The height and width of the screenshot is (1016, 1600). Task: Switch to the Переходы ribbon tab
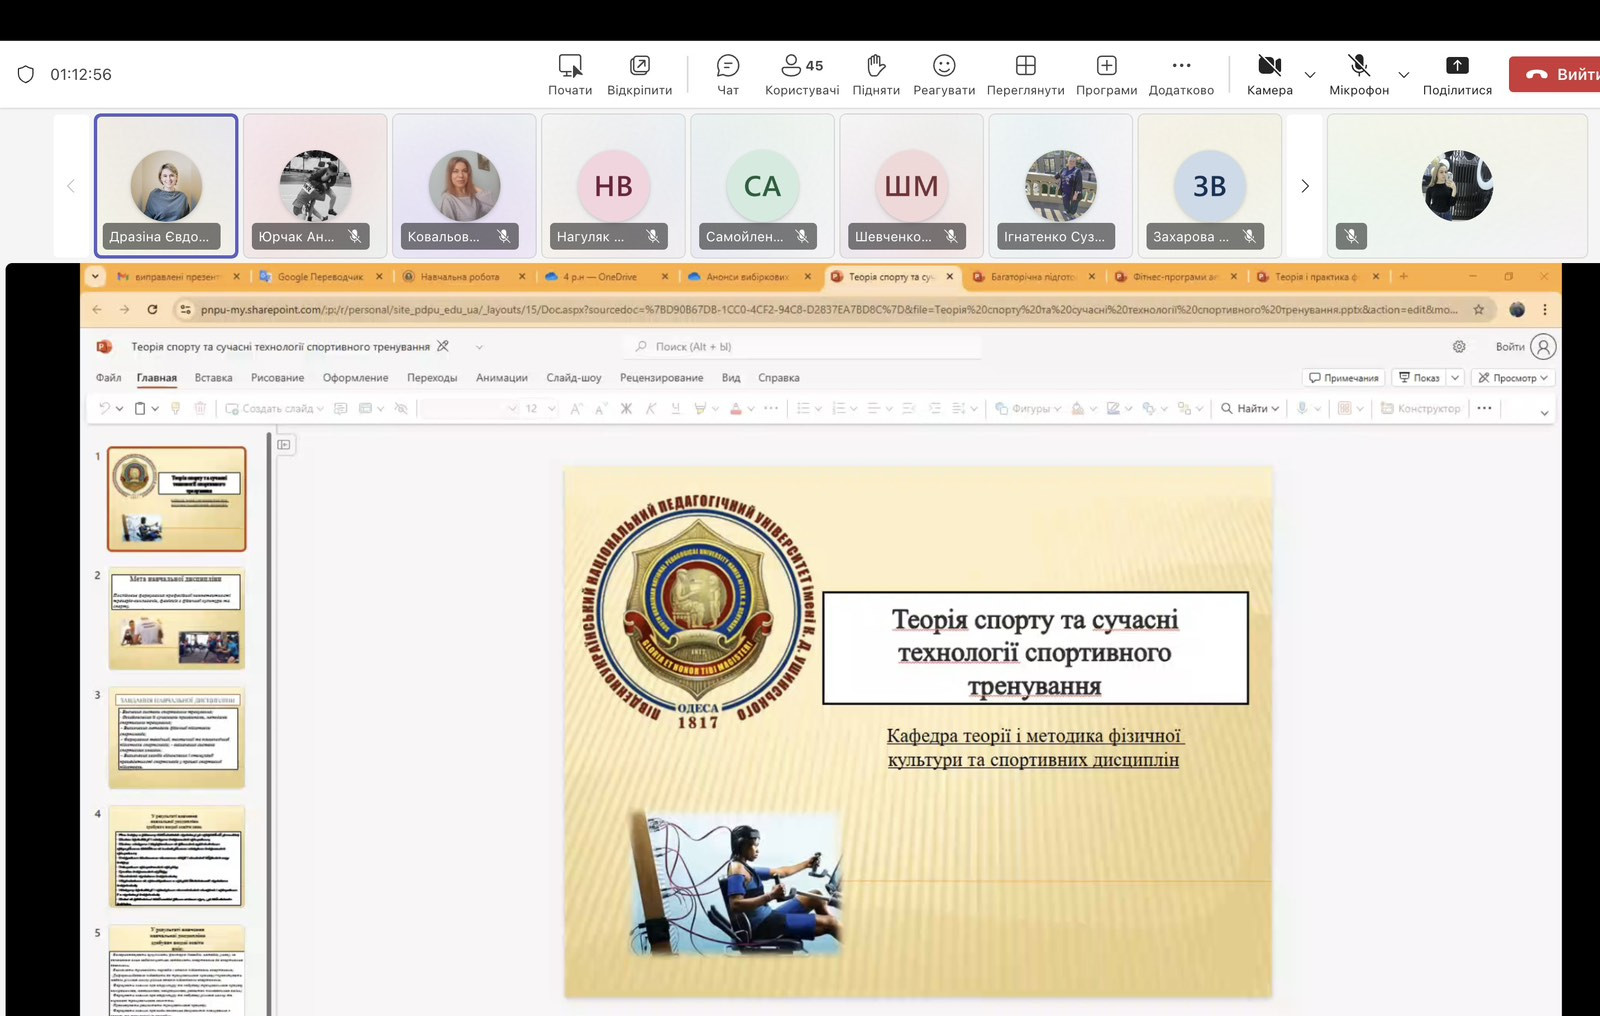[x=432, y=378]
